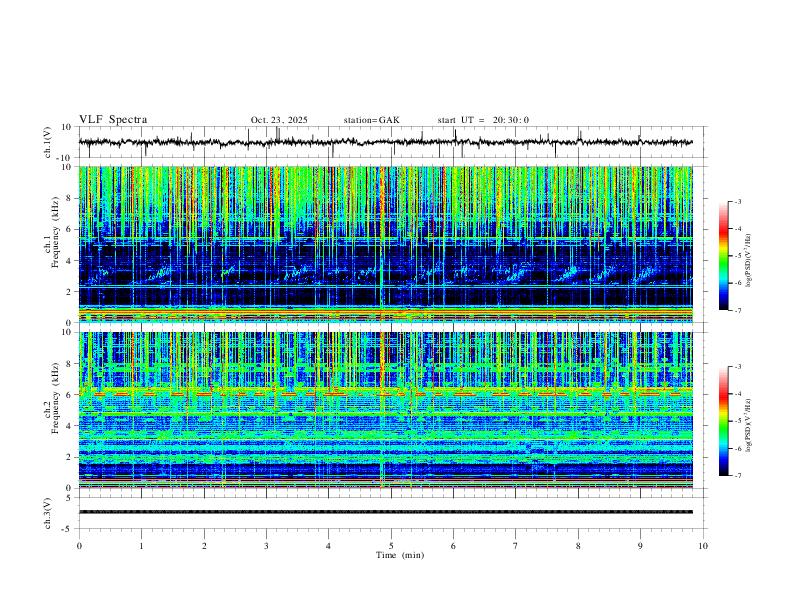The height and width of the screenshot is (612, 792).
Task: Click the ch.1 black voltage waveform trace
Action: (385, 142)
